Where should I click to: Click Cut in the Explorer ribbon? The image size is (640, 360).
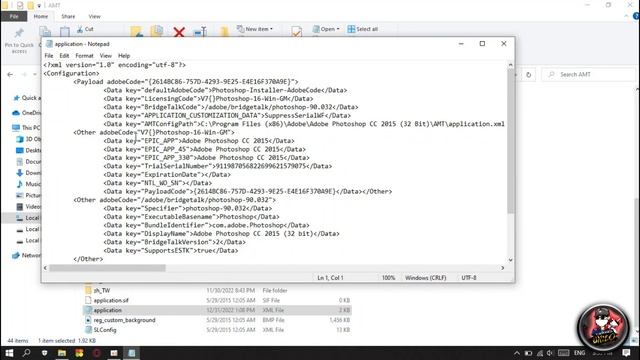click(x=85, y=29)
